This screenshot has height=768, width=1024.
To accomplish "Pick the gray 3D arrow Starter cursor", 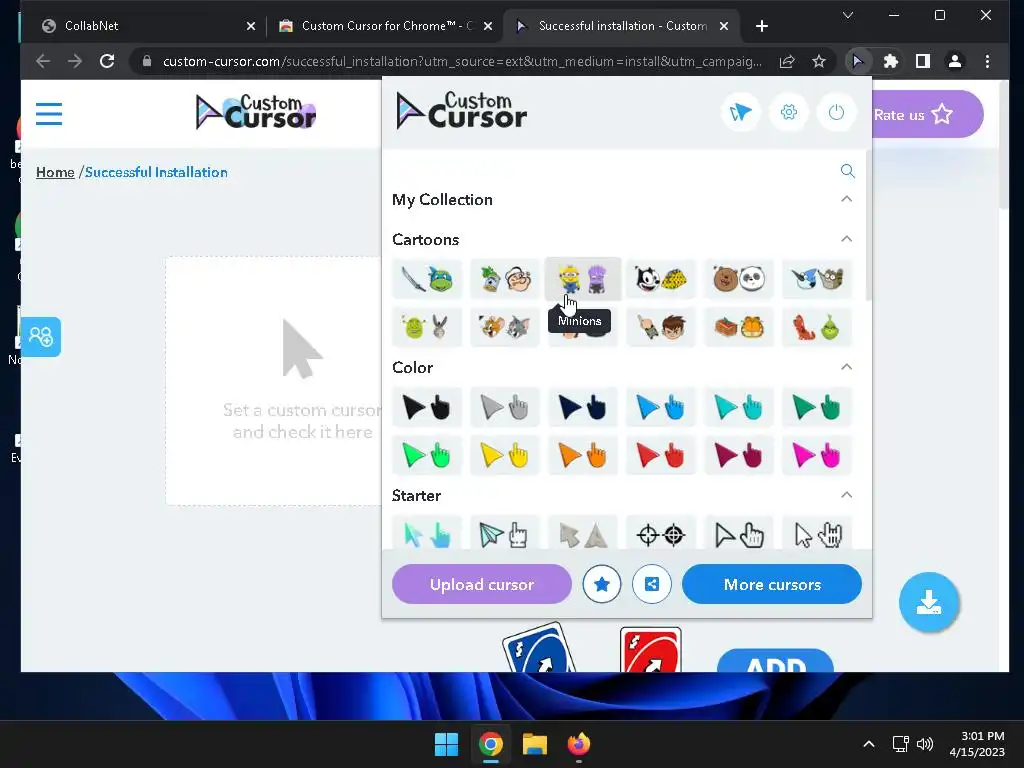I will [583, 534].
